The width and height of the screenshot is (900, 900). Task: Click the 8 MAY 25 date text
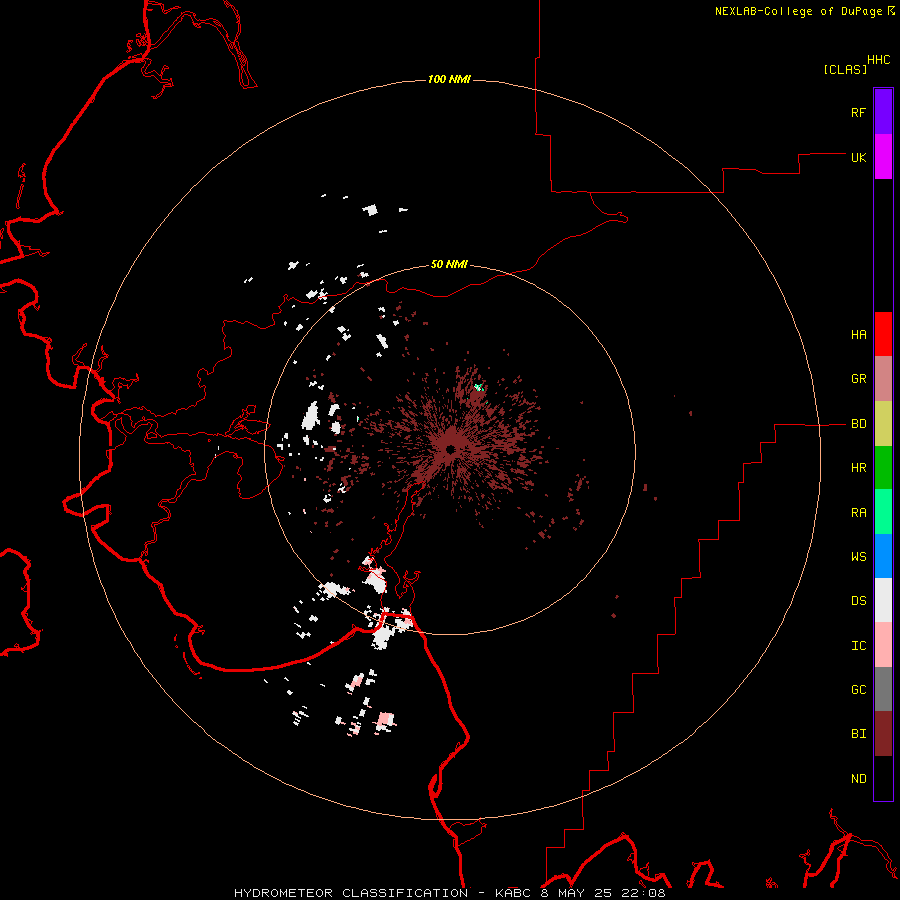(577, 893)
